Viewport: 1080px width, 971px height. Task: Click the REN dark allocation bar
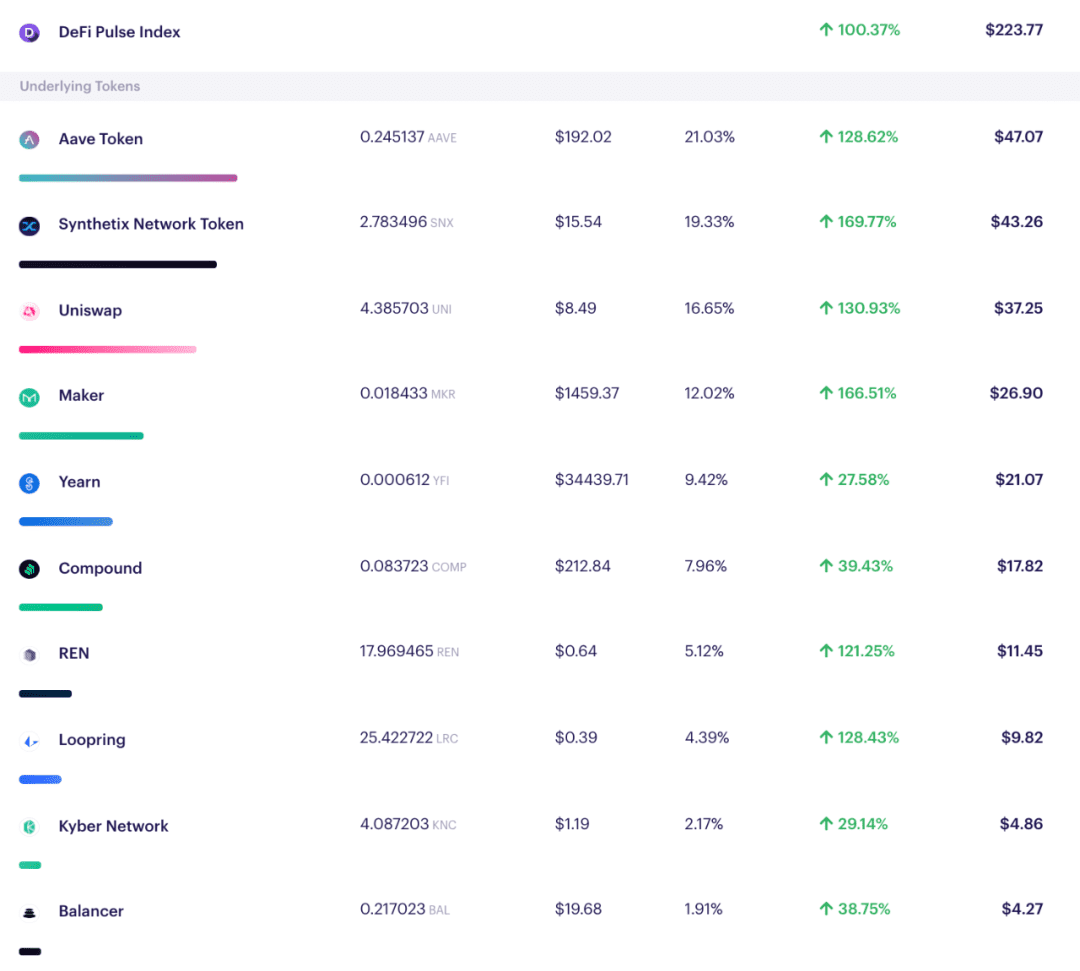point(45,693)
